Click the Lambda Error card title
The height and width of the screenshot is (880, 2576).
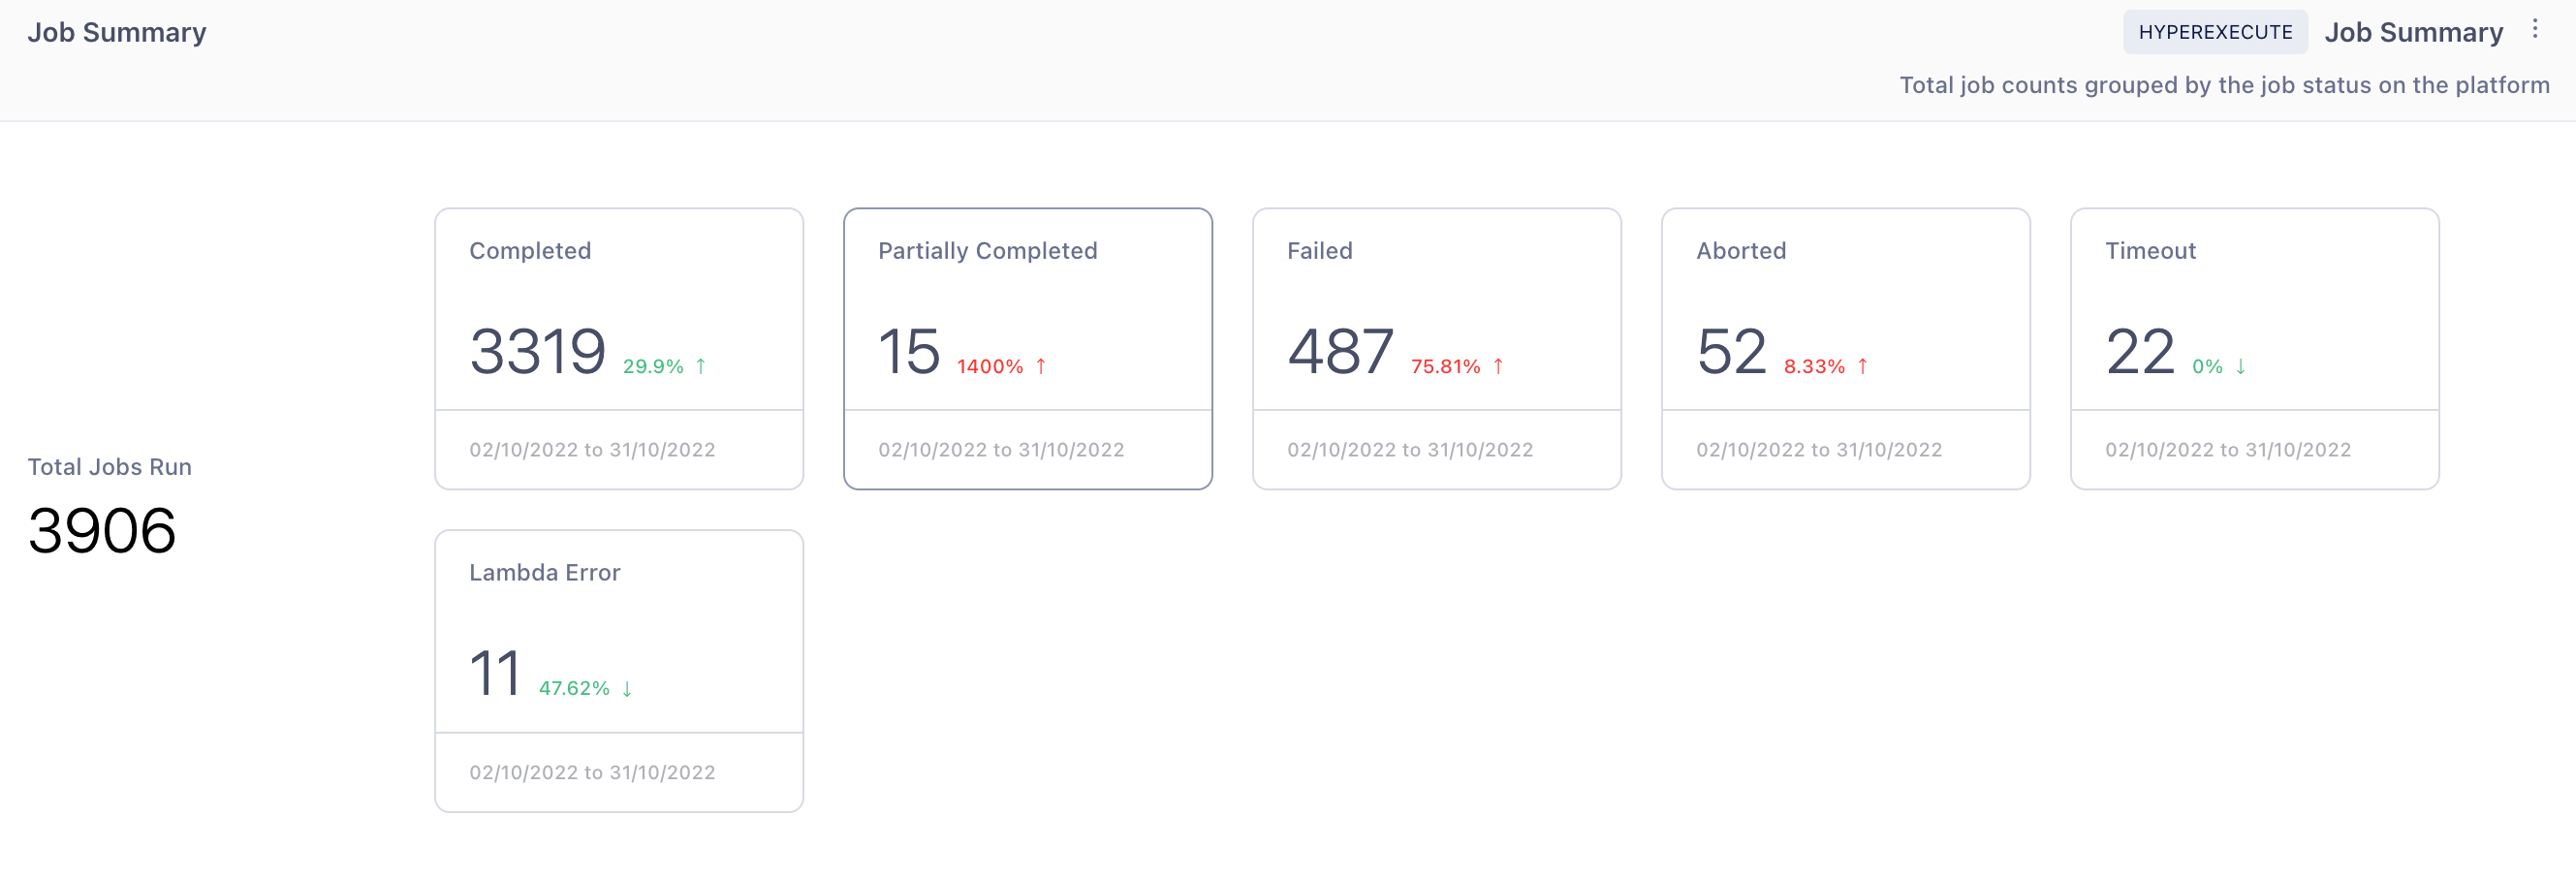(x=544, y=573)
